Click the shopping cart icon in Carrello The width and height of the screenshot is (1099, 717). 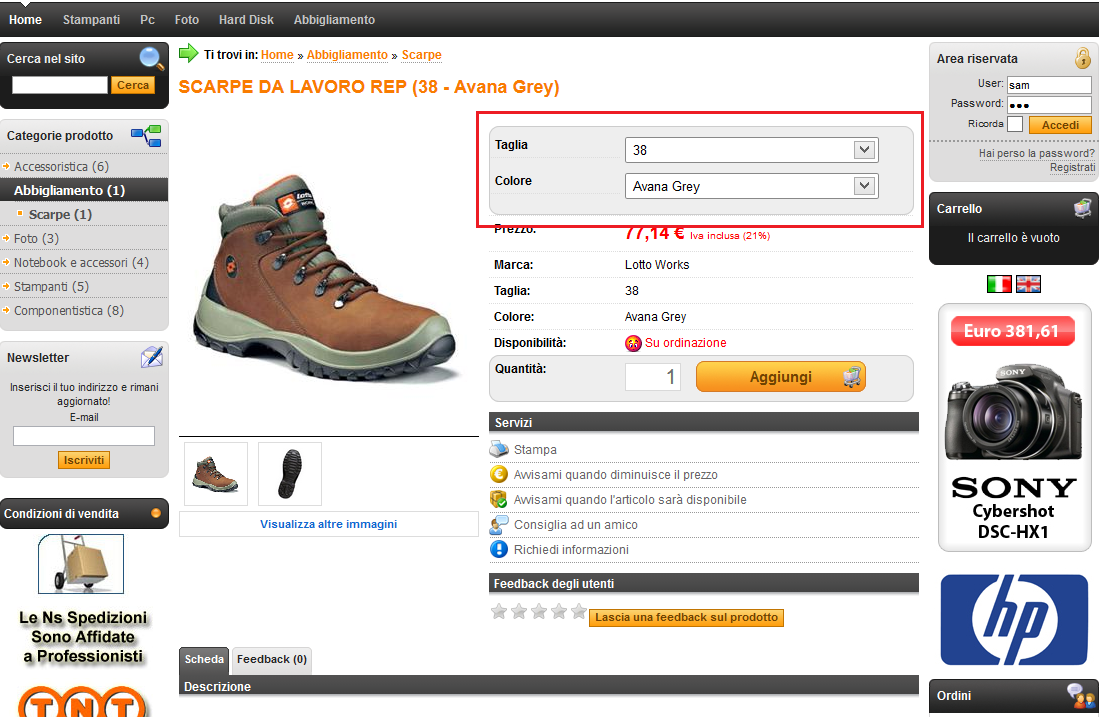[1083, 207]
